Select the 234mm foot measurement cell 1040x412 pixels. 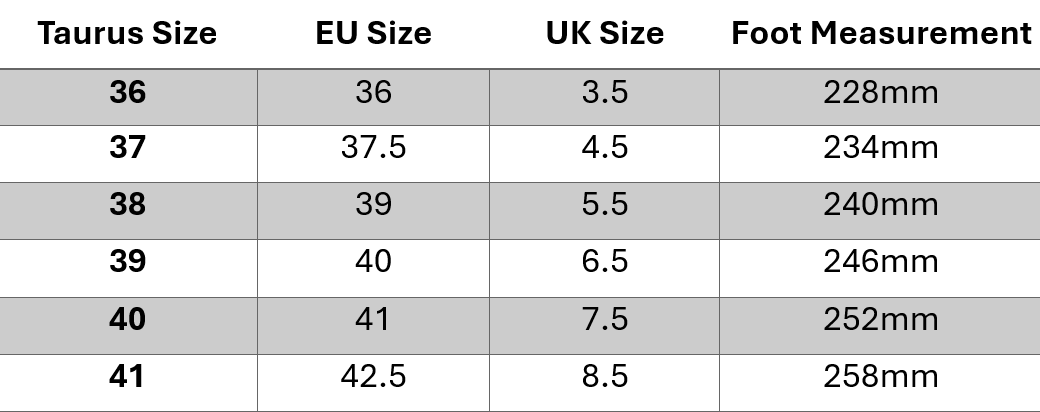tap(880, 148)
